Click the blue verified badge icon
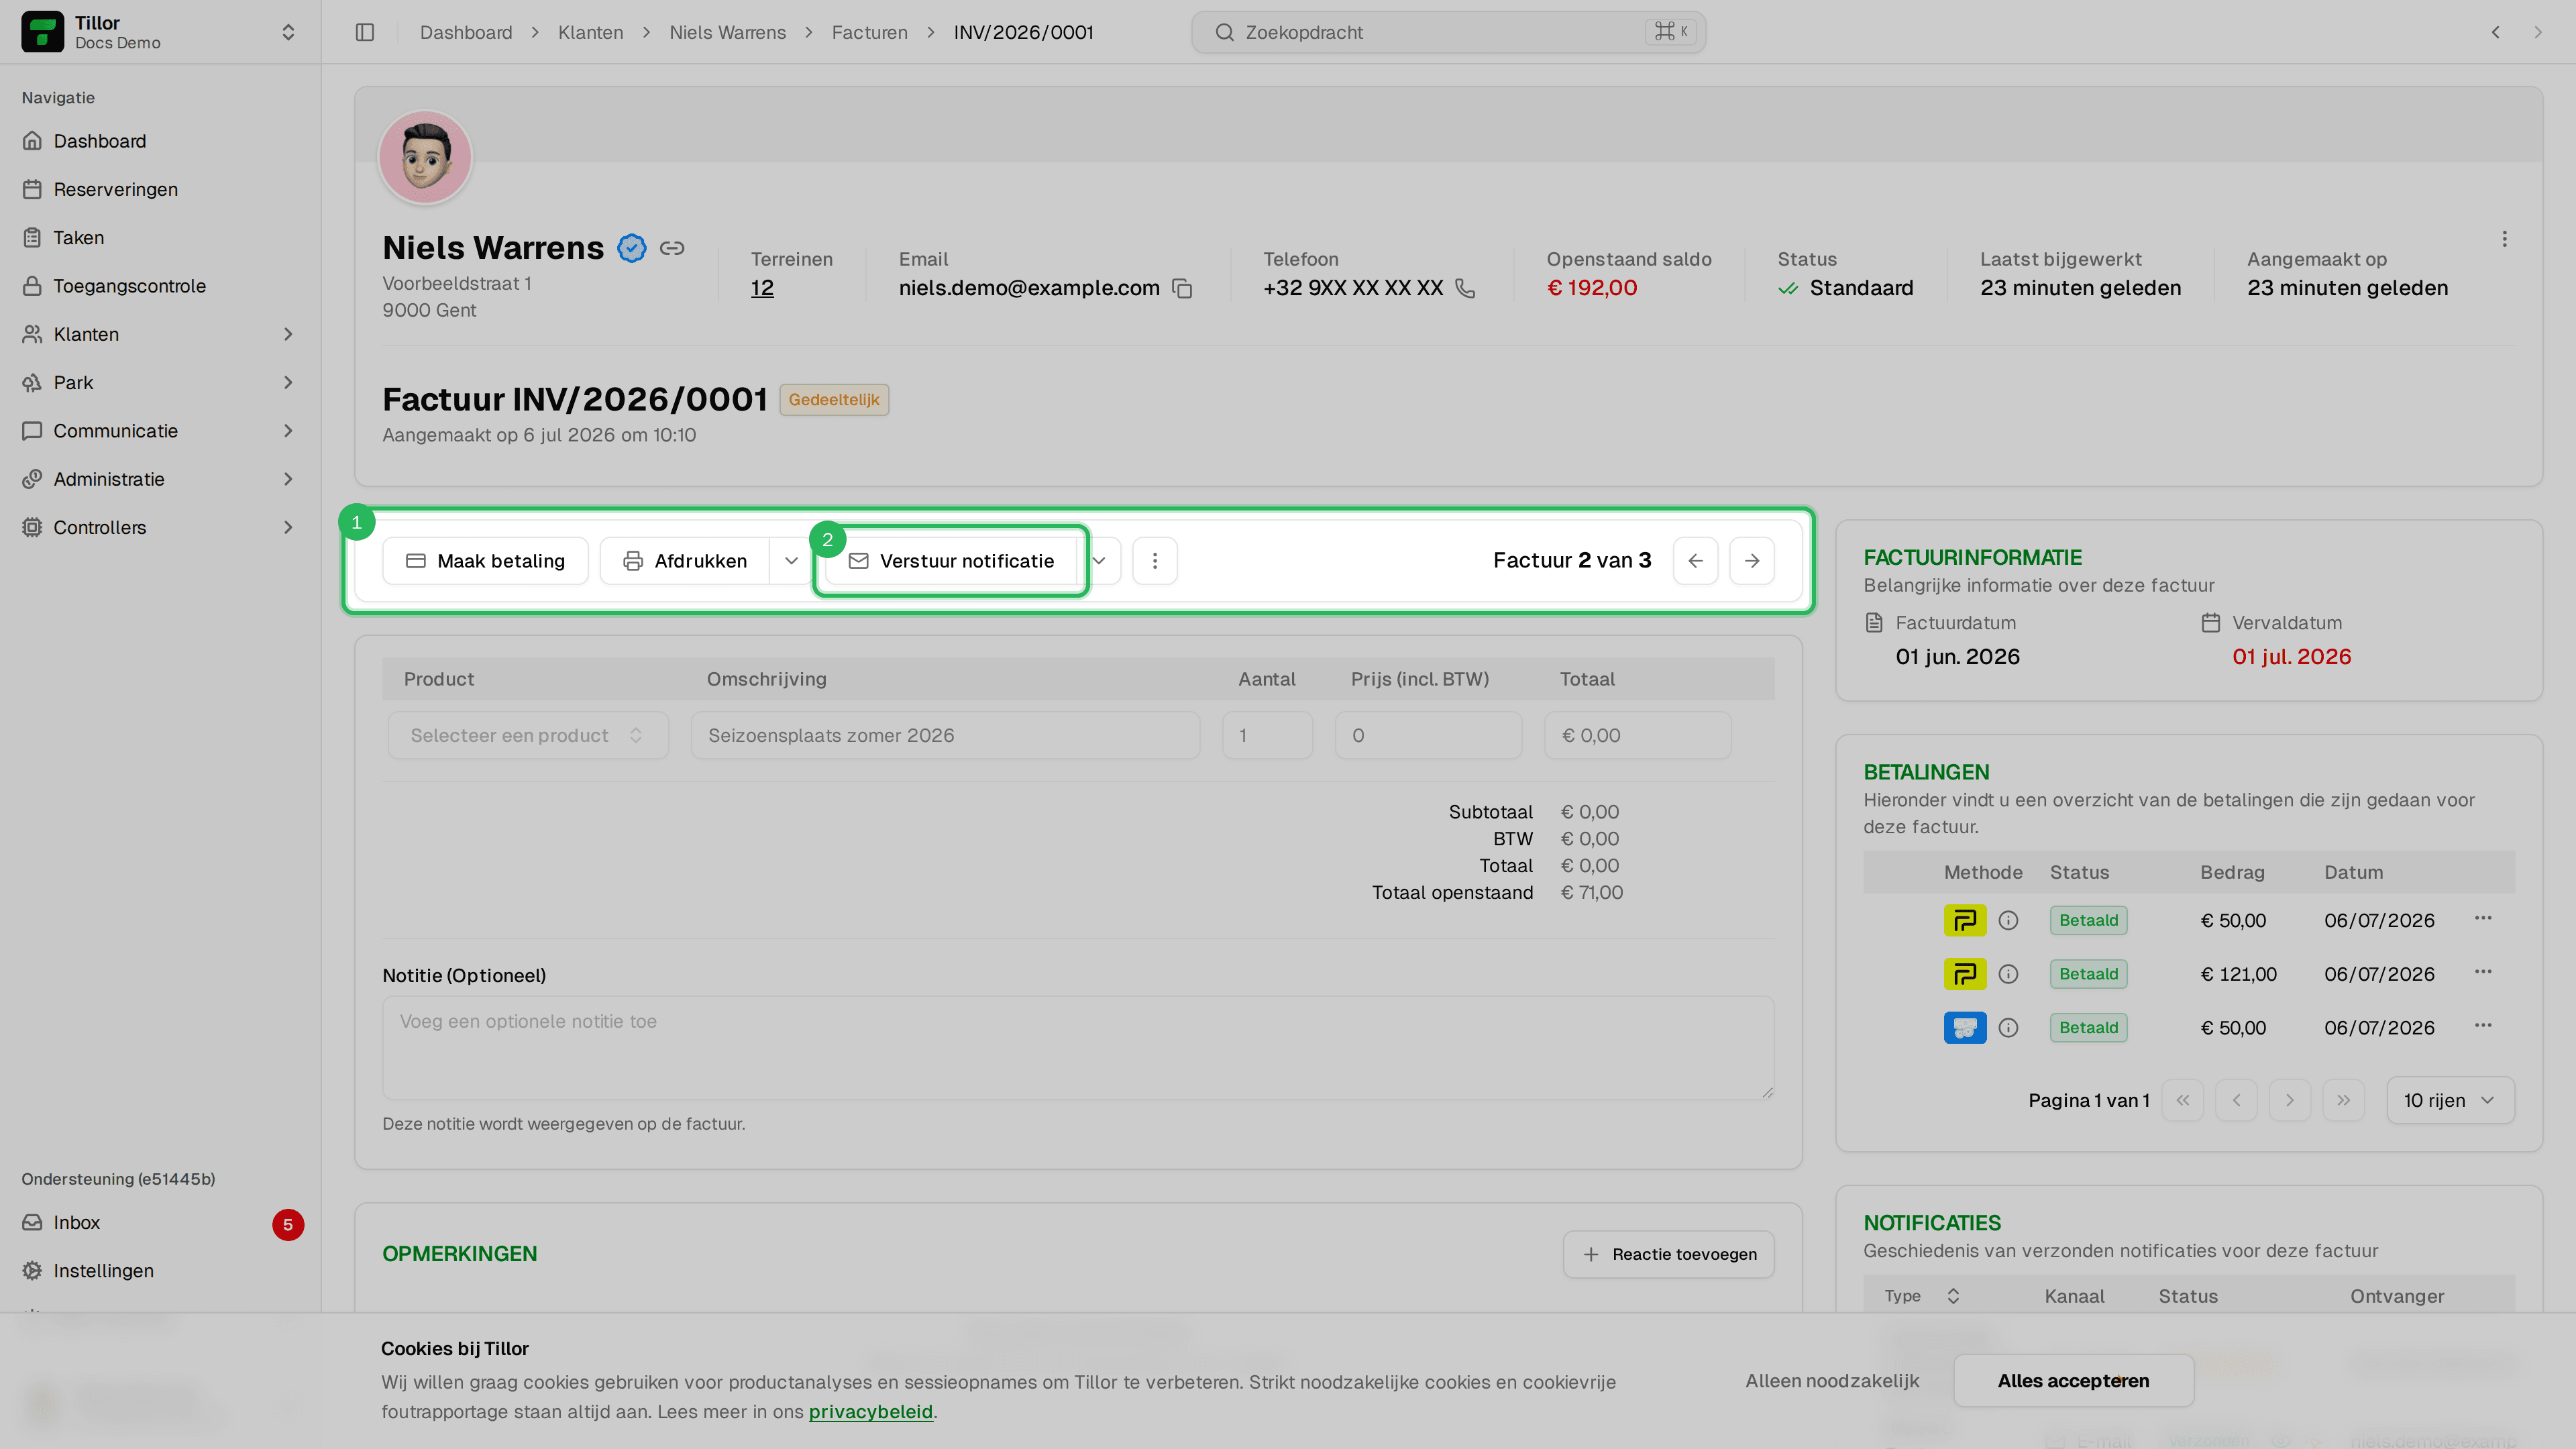 (631, 247)
